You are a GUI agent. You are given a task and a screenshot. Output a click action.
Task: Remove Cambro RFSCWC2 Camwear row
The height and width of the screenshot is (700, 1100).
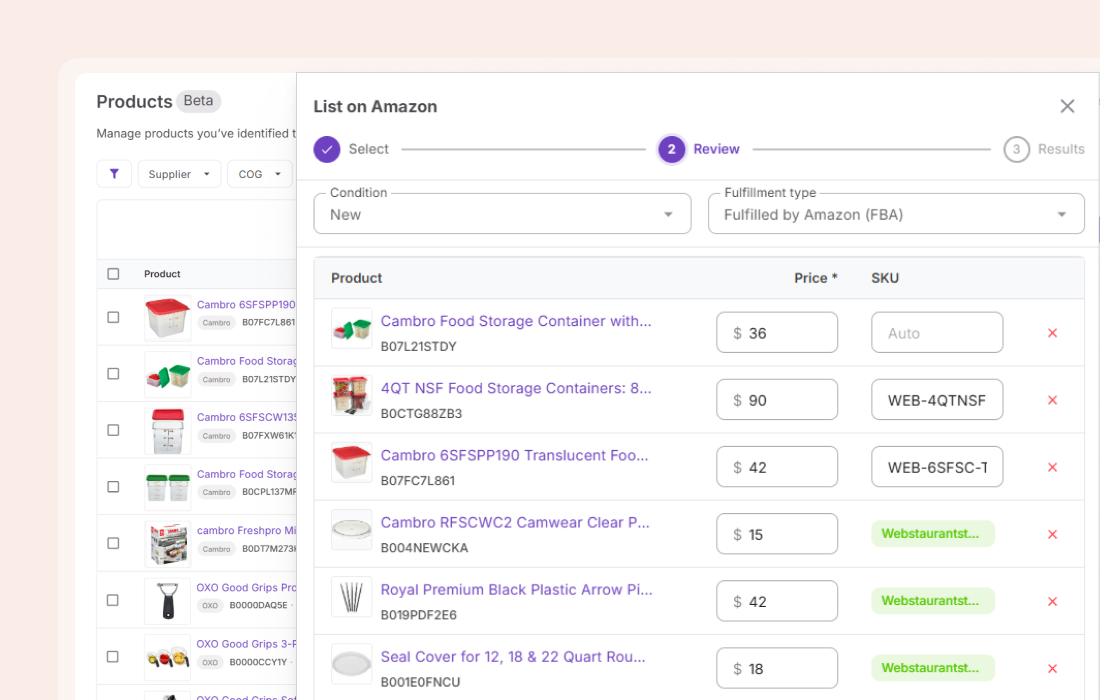pos(1052,534)
